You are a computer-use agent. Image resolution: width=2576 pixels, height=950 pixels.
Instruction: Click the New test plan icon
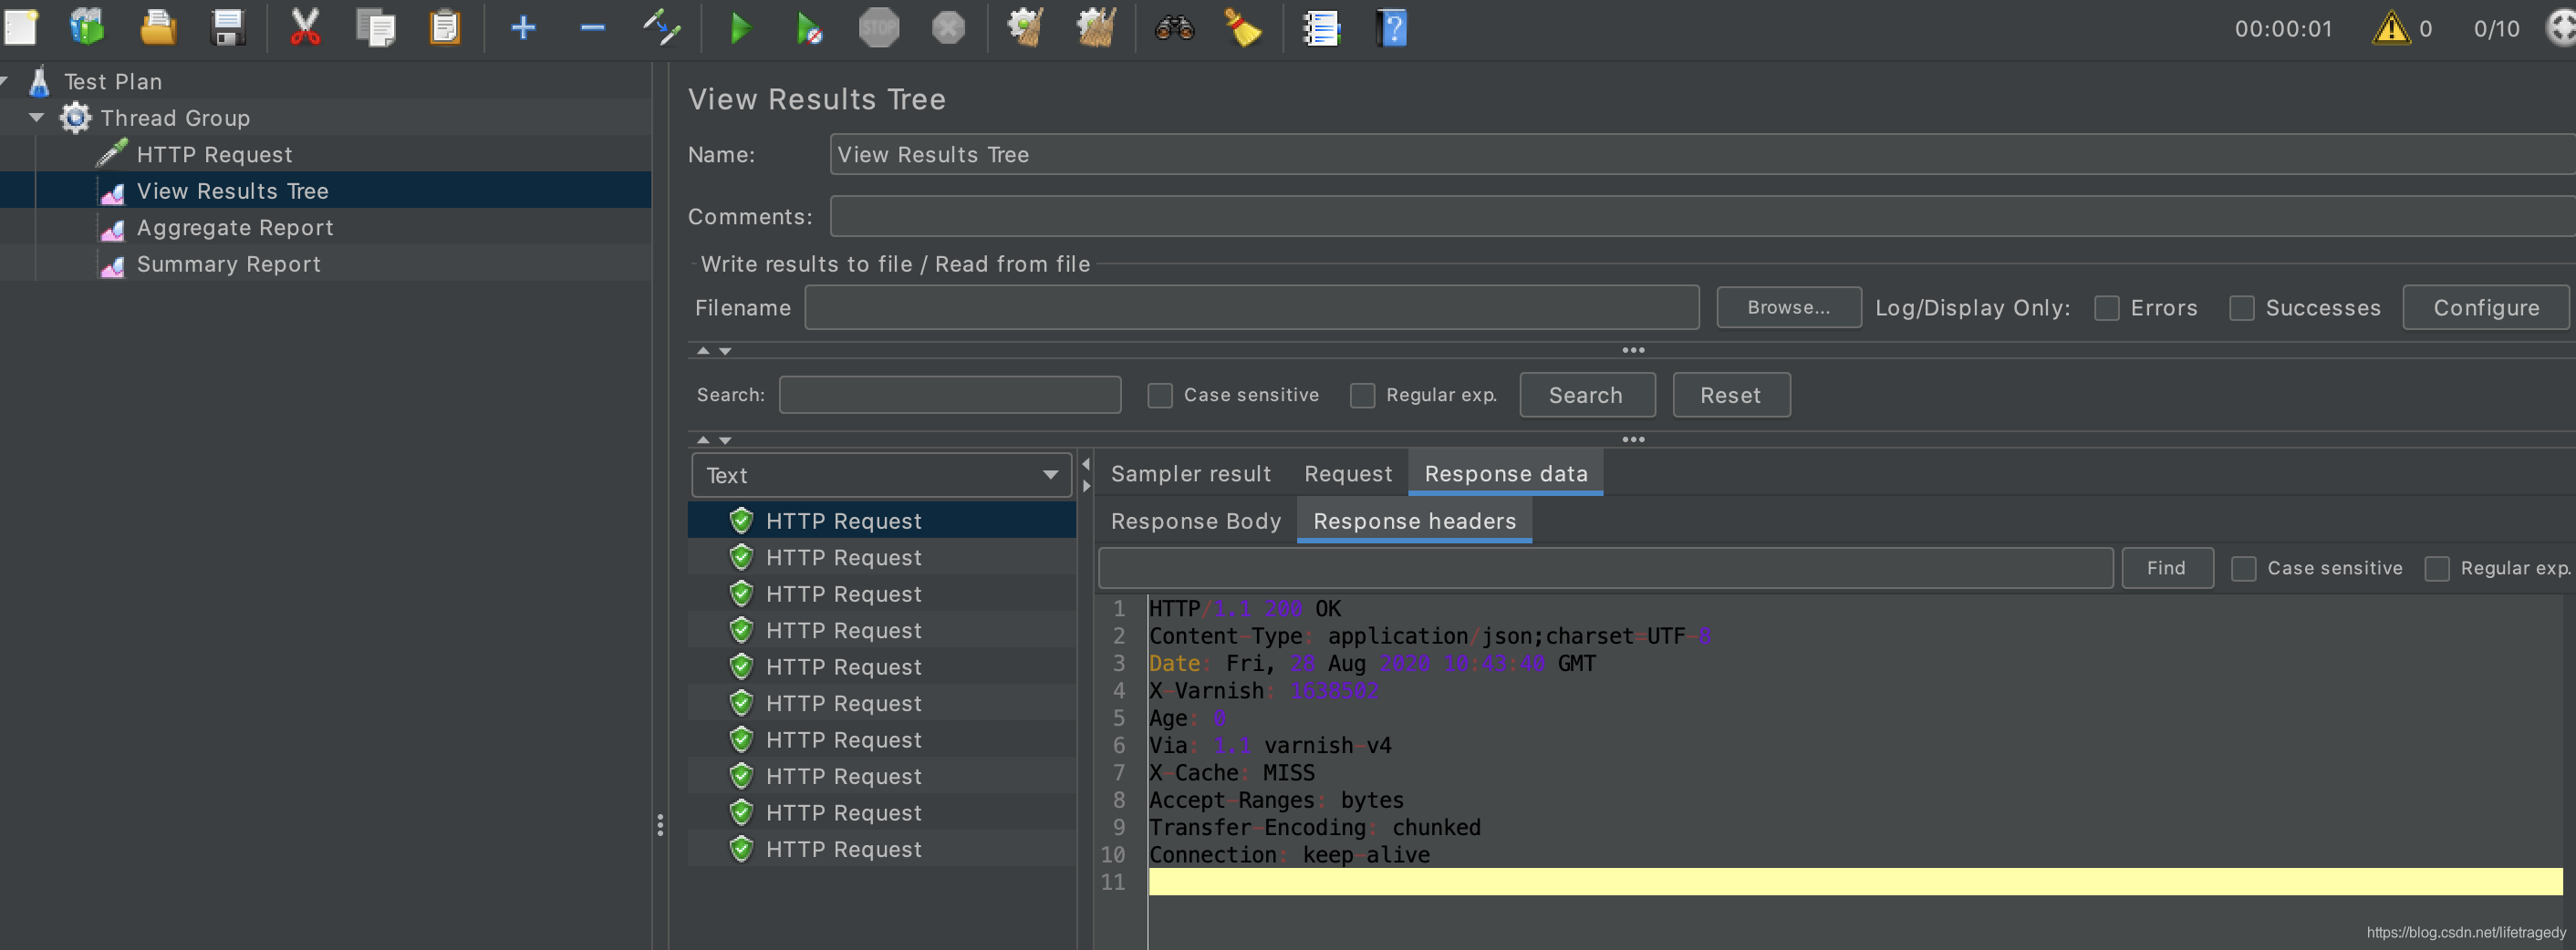20,28
